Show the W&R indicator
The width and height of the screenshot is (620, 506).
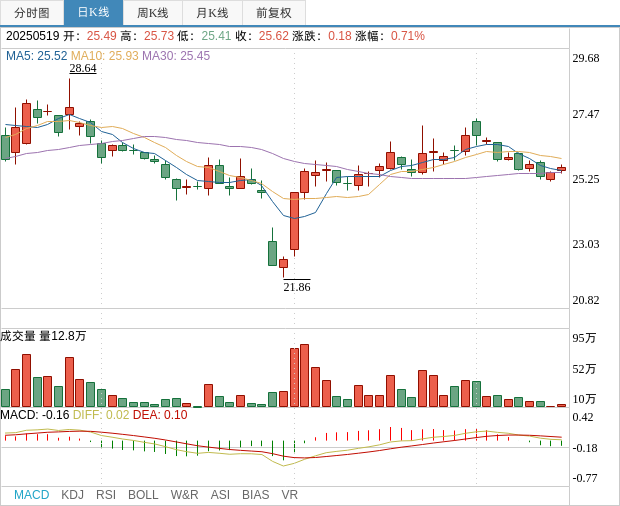tap(184, 495)
